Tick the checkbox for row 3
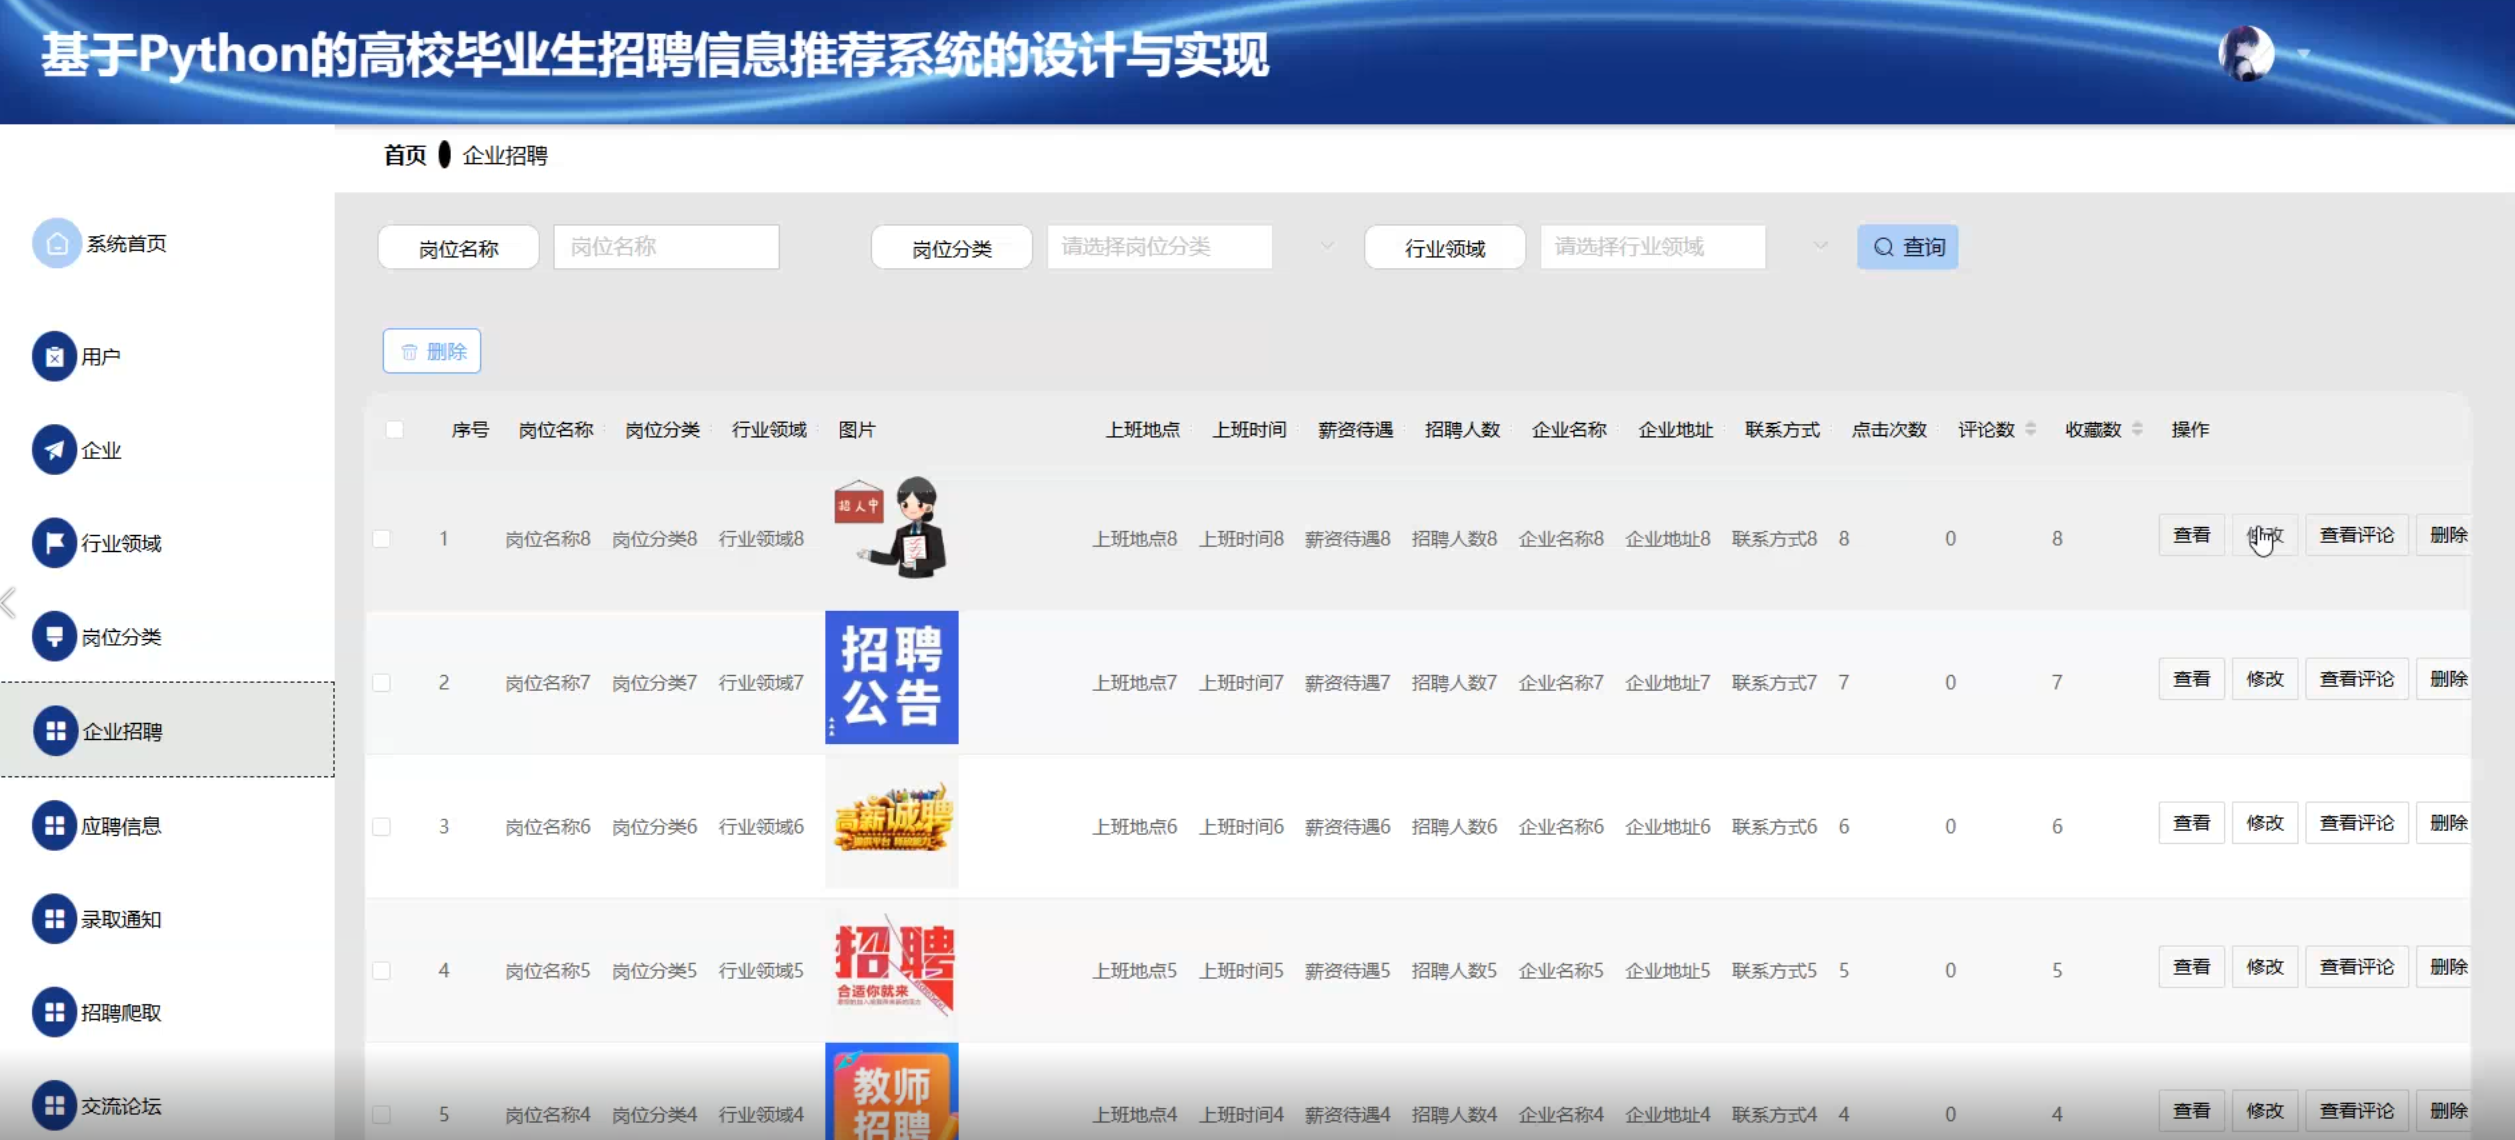The height and width of the screenshot is (1140, 2515). pyautogui.click(x=382, y=826)
